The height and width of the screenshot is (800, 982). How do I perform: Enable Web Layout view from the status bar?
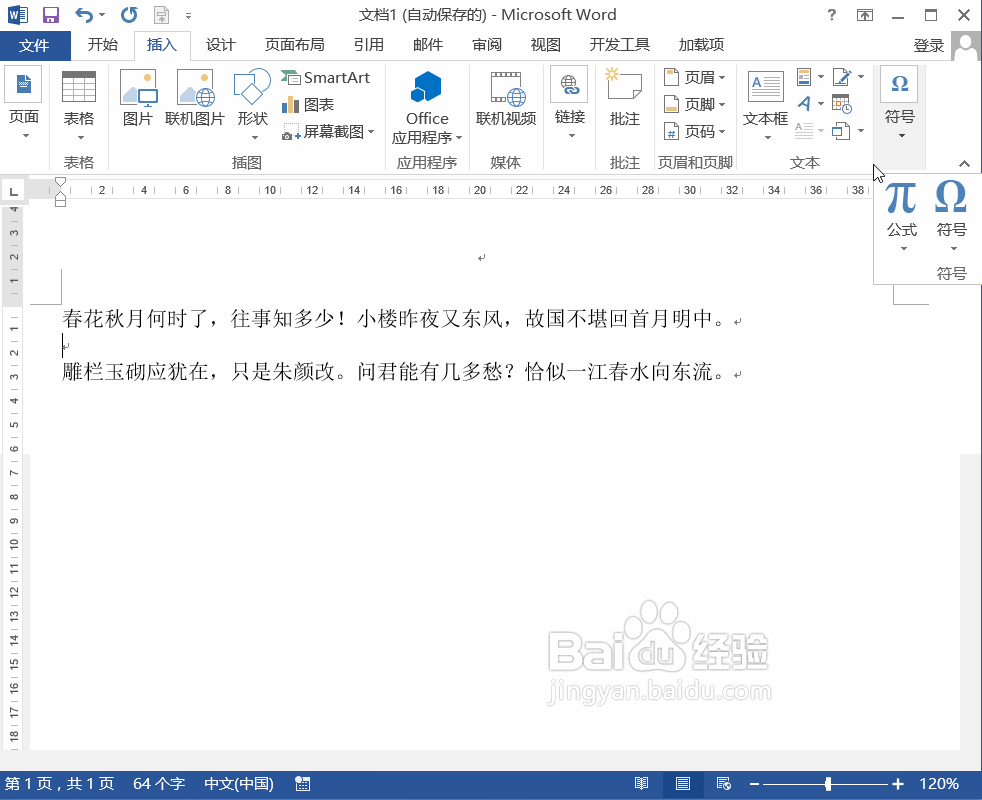pos(724,784)
